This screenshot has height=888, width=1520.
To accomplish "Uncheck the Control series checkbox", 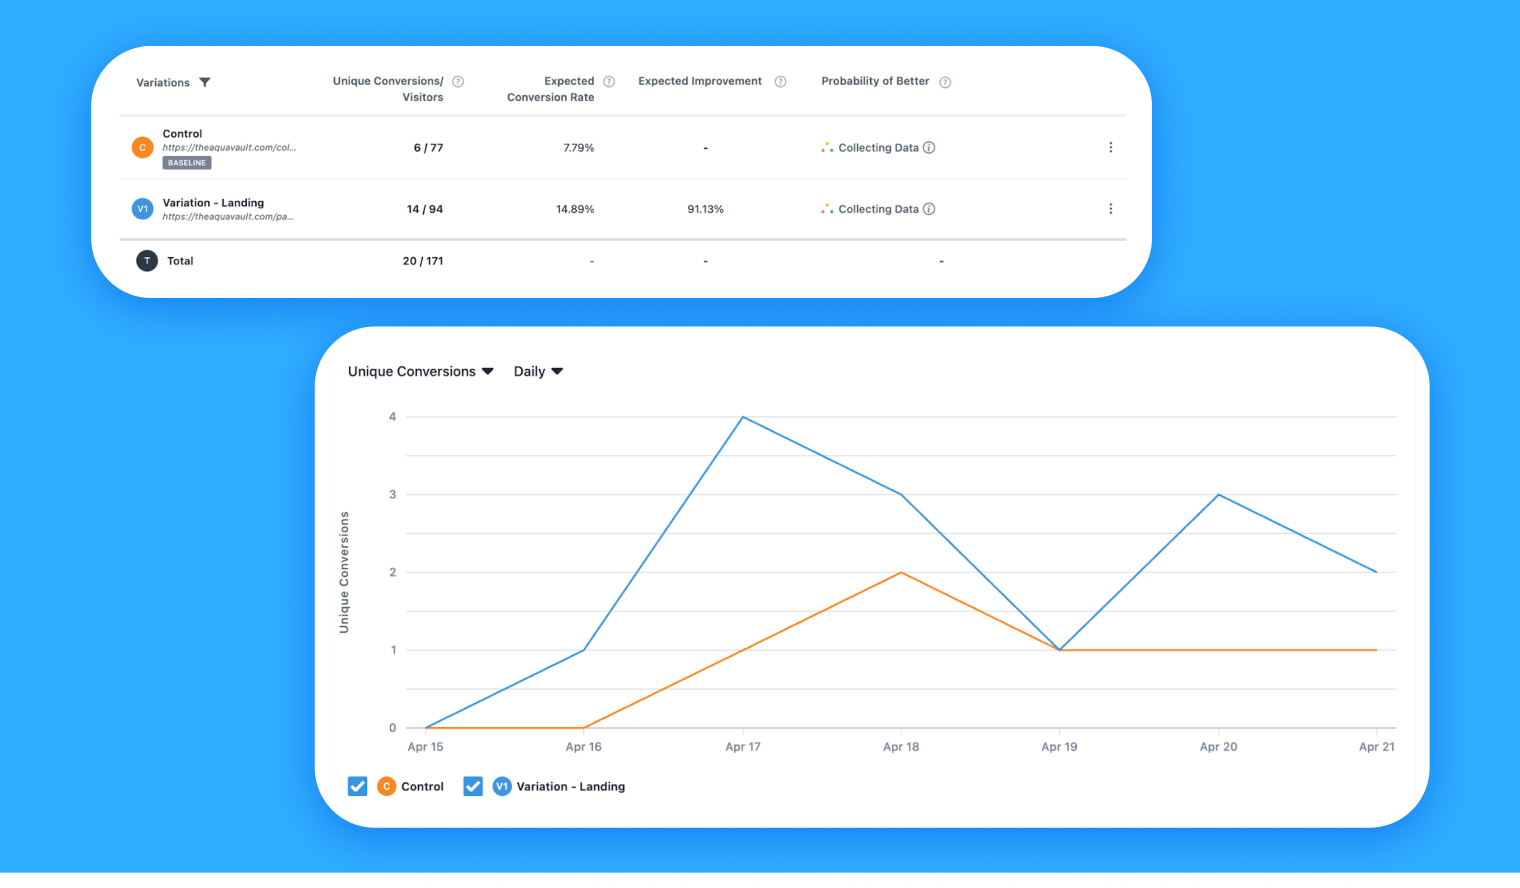I will pyautogui.click(x=357, y=786).
